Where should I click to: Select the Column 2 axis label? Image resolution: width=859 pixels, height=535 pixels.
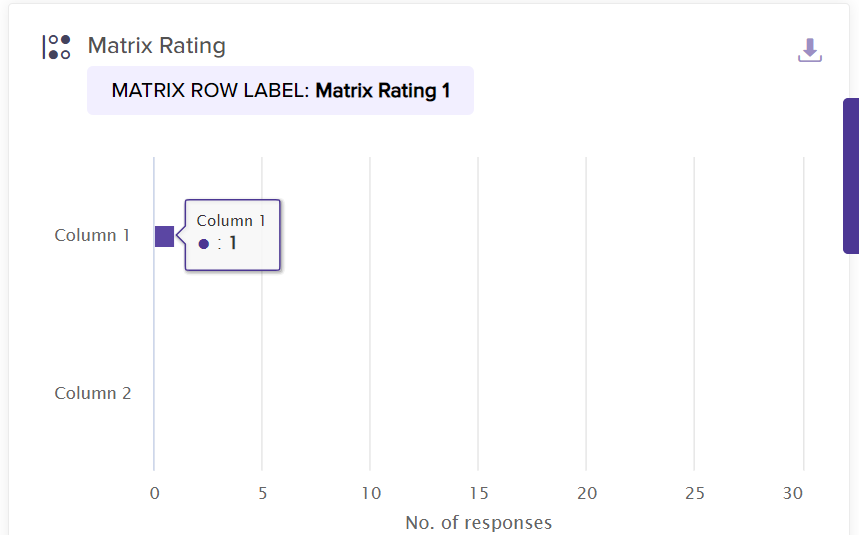tap(92, 393)
